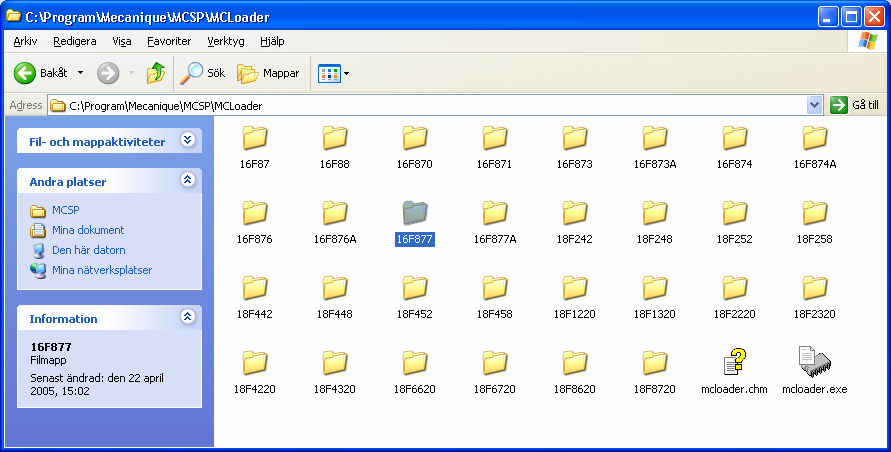Select the 16F870 folder icon
Image resolution: width=891 pixels, height=452 pixels.
(x=415, y=138)
